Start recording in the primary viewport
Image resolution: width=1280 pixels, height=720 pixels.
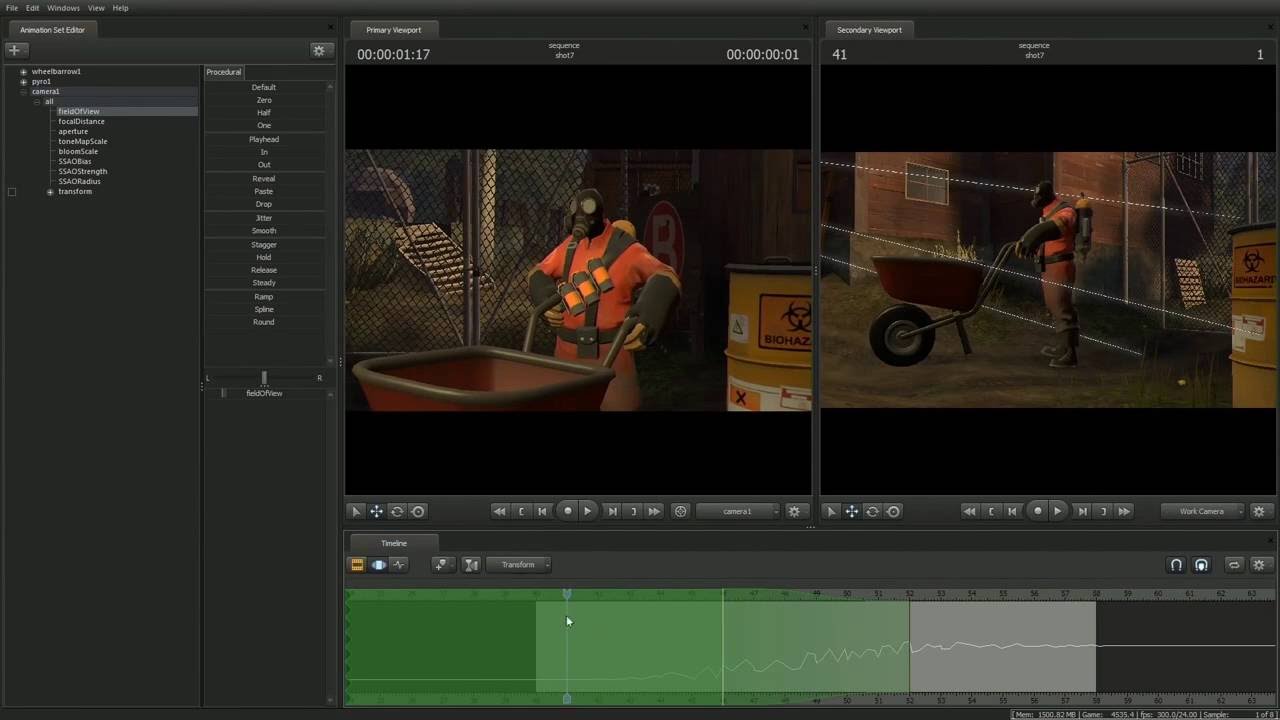pyautogui.click(x=567, y=511)
